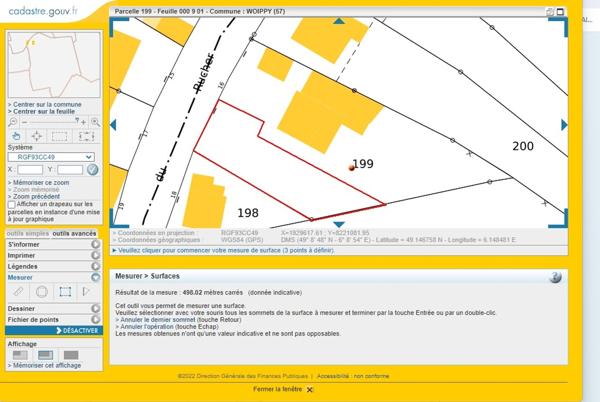The image size is (600, 402).
Task: Click the 'Mesurer > Surfaces' heading
Action: [x=147, y=276]
